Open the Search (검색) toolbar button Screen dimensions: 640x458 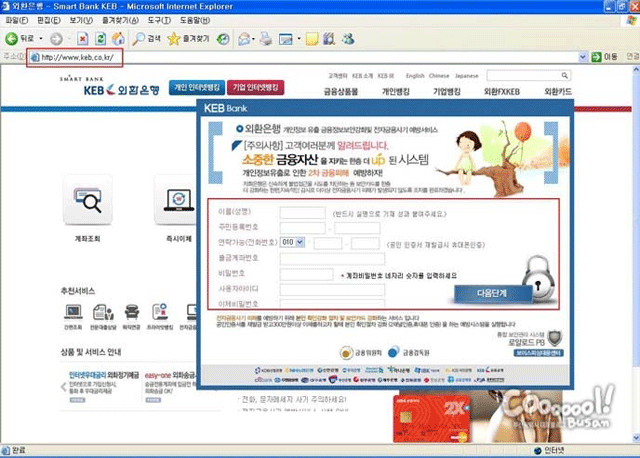tap(146, 39)
